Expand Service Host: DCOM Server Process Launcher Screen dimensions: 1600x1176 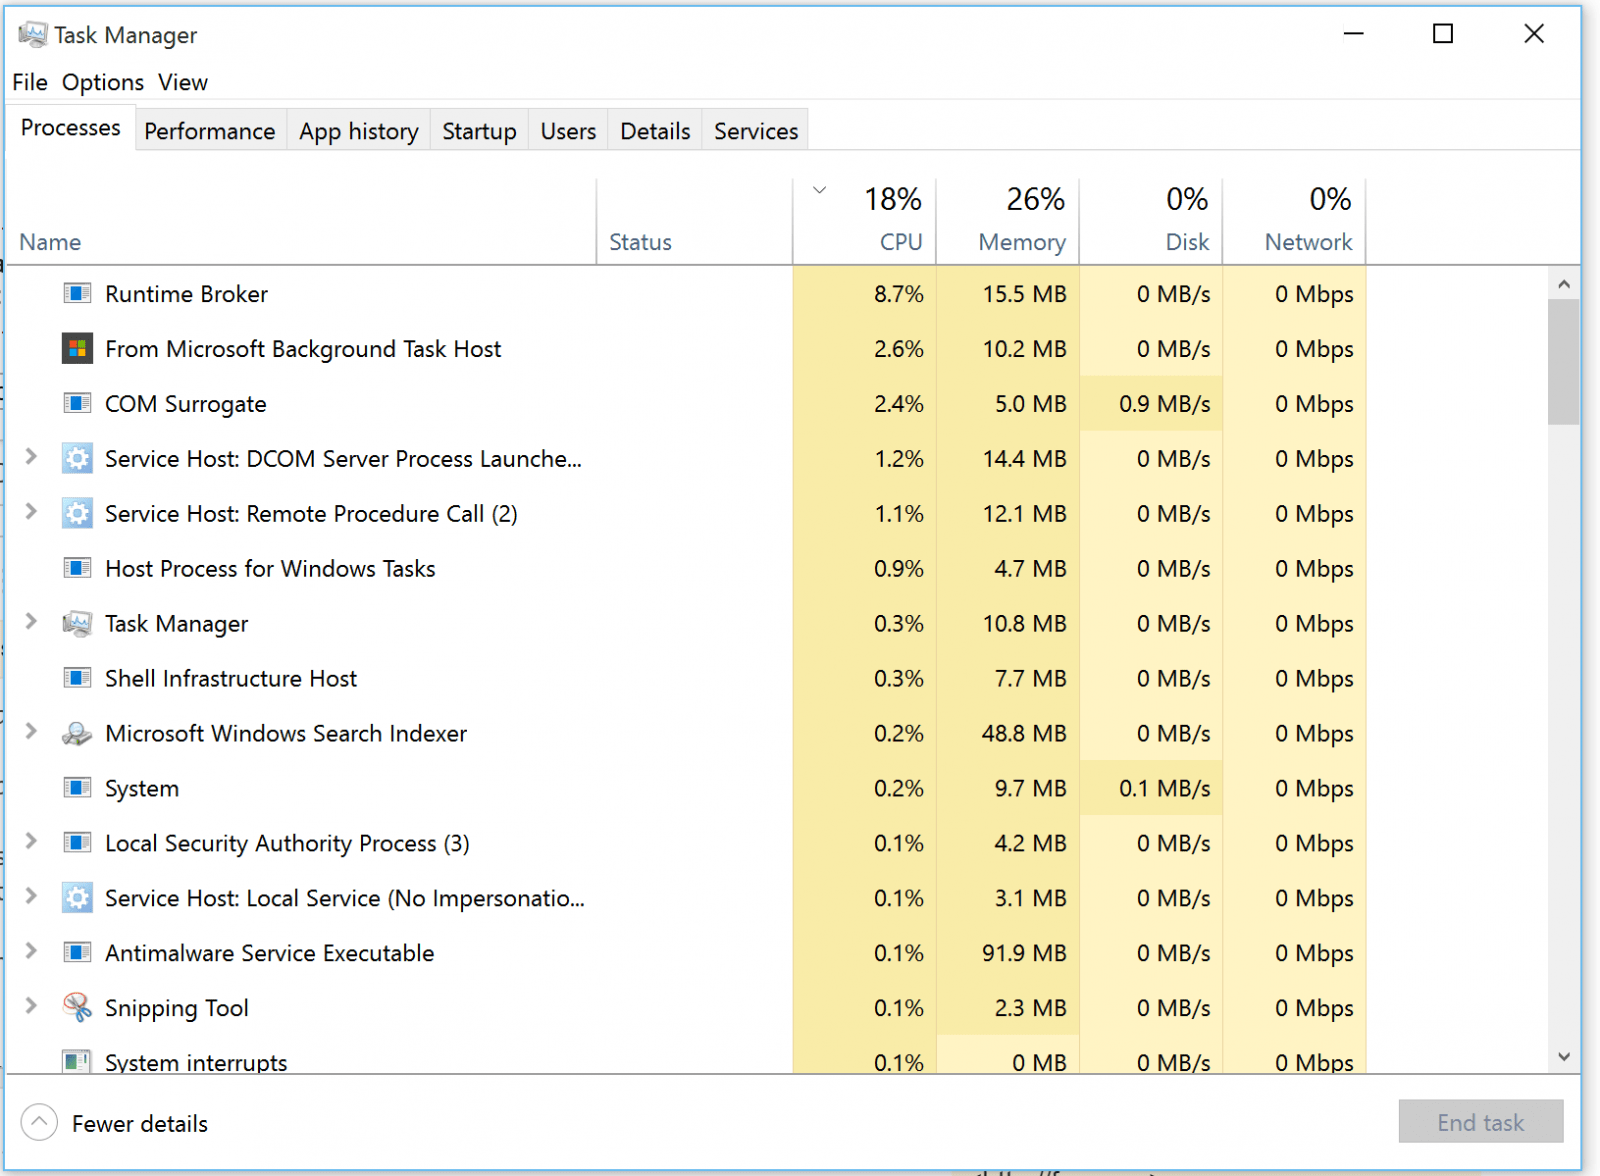coord(31,457)
